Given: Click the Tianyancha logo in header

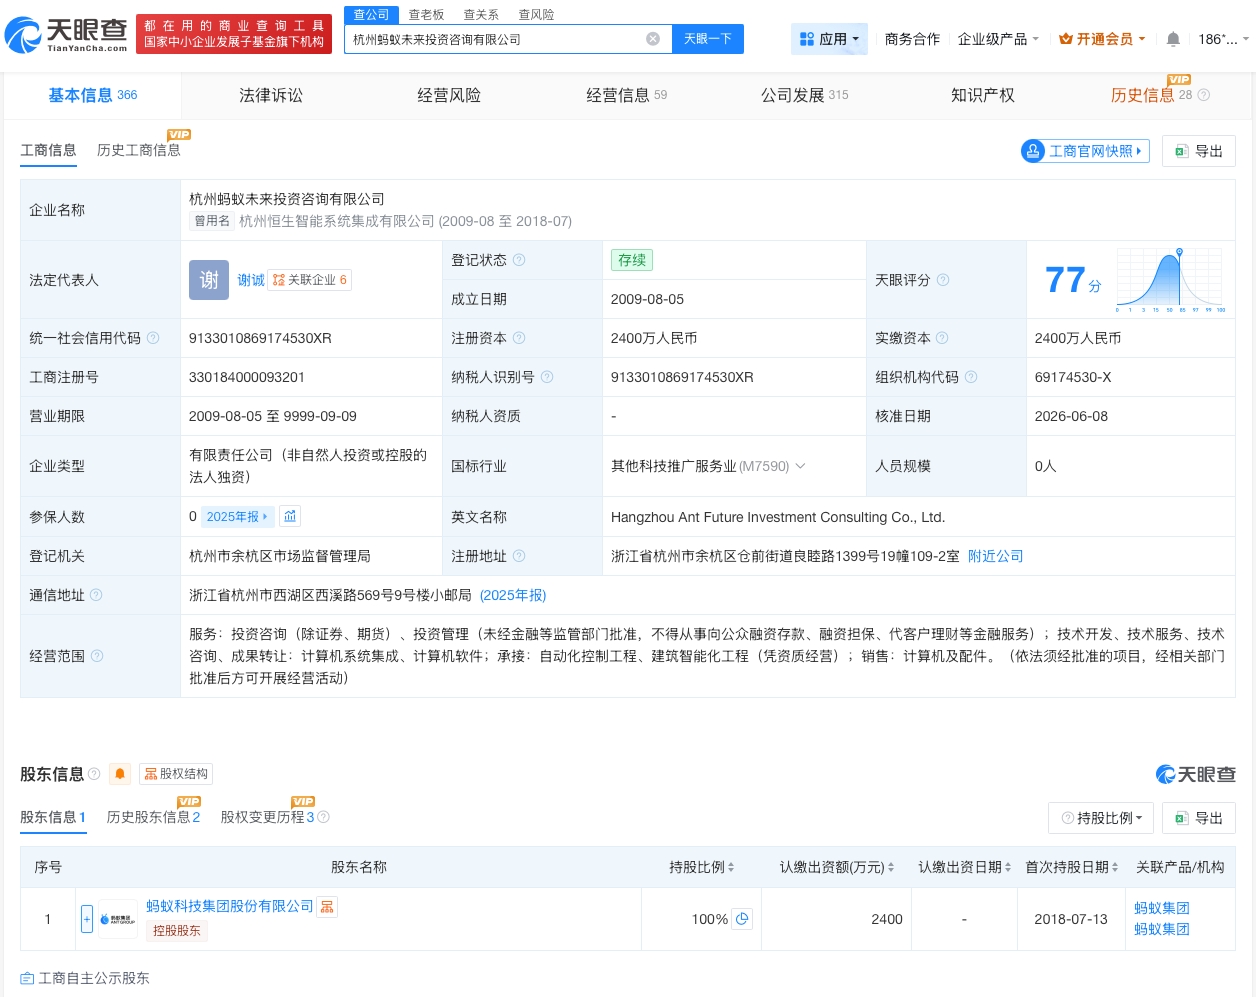Looking at the screenshot, I should [66, 35].
